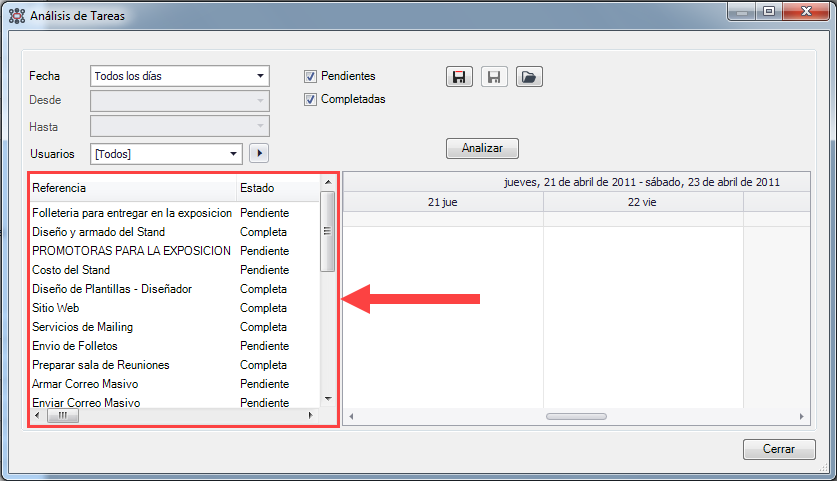Click Pendiente status of Envio de Folletos

[264, 346]
